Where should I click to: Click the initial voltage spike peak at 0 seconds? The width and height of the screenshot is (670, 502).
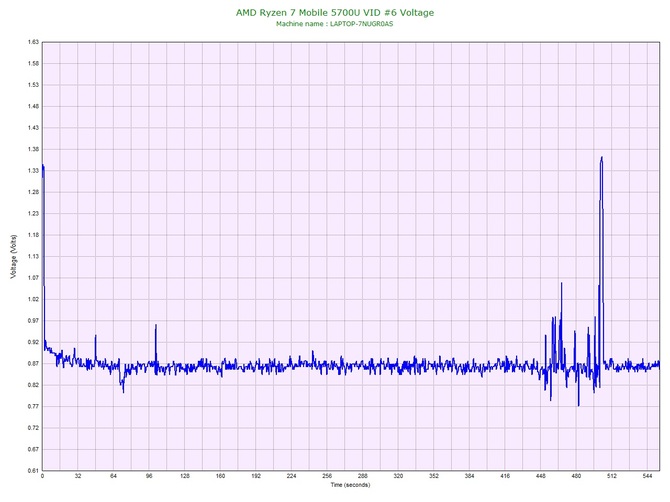coord(43,165)
